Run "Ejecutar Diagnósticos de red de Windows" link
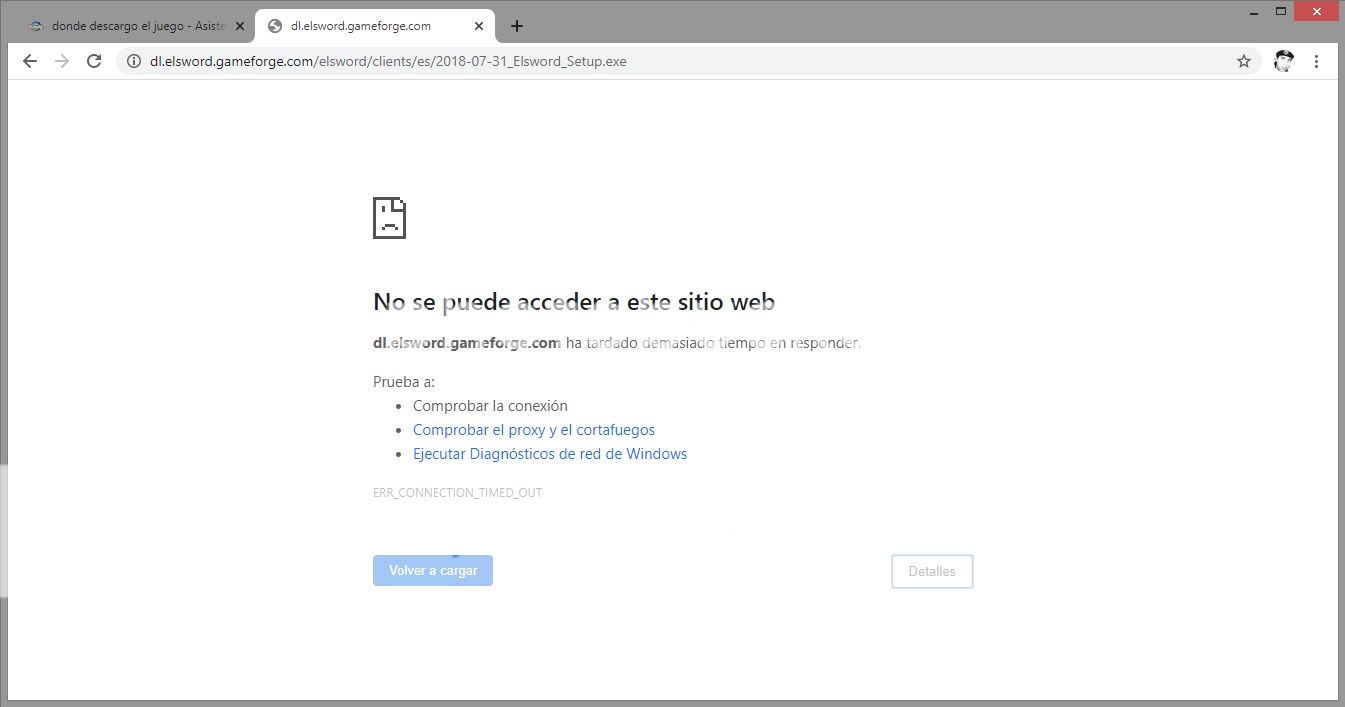Viewport: 1345px width, 707px height. click(x=549, y=454)
